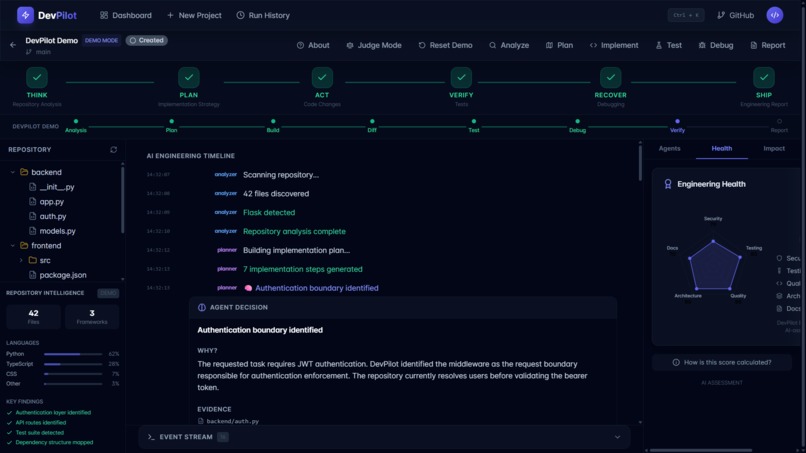Open Run History
Image resolution: width=806 pixels, height=453 pixels.
pyautogui.click(x=263, y=15)
